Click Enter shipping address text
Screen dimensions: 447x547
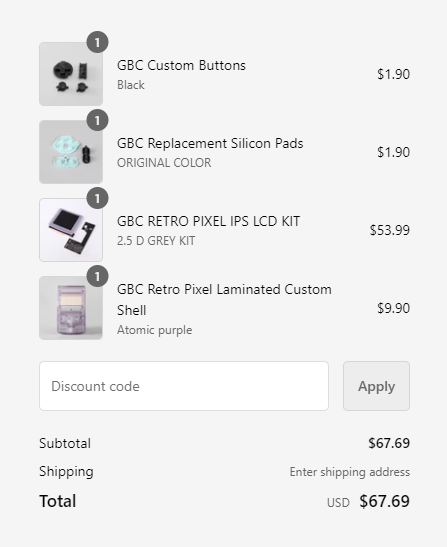350,472
